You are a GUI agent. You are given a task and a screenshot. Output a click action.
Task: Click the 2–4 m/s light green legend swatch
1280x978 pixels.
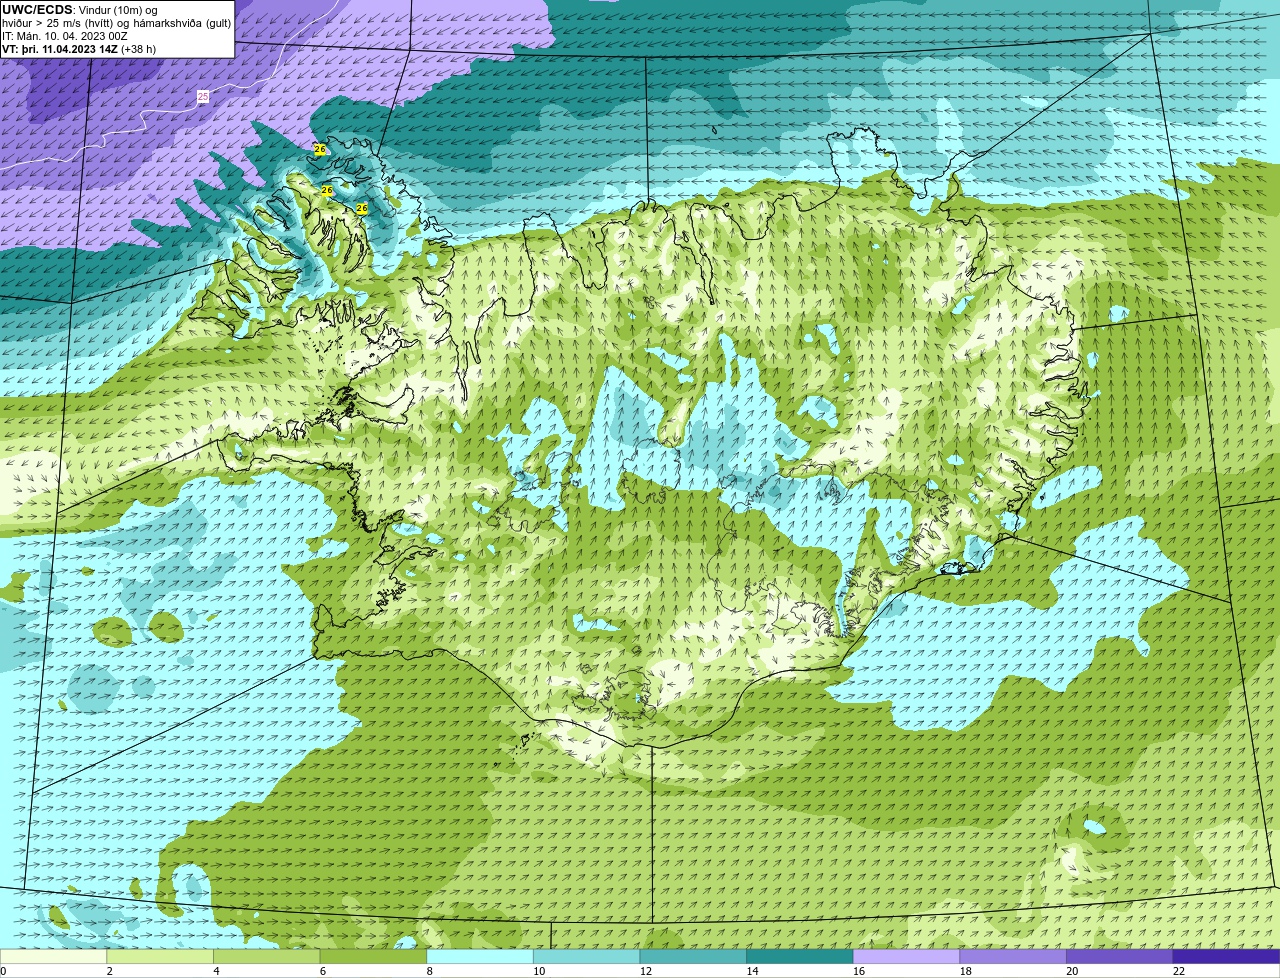(160, 956)
